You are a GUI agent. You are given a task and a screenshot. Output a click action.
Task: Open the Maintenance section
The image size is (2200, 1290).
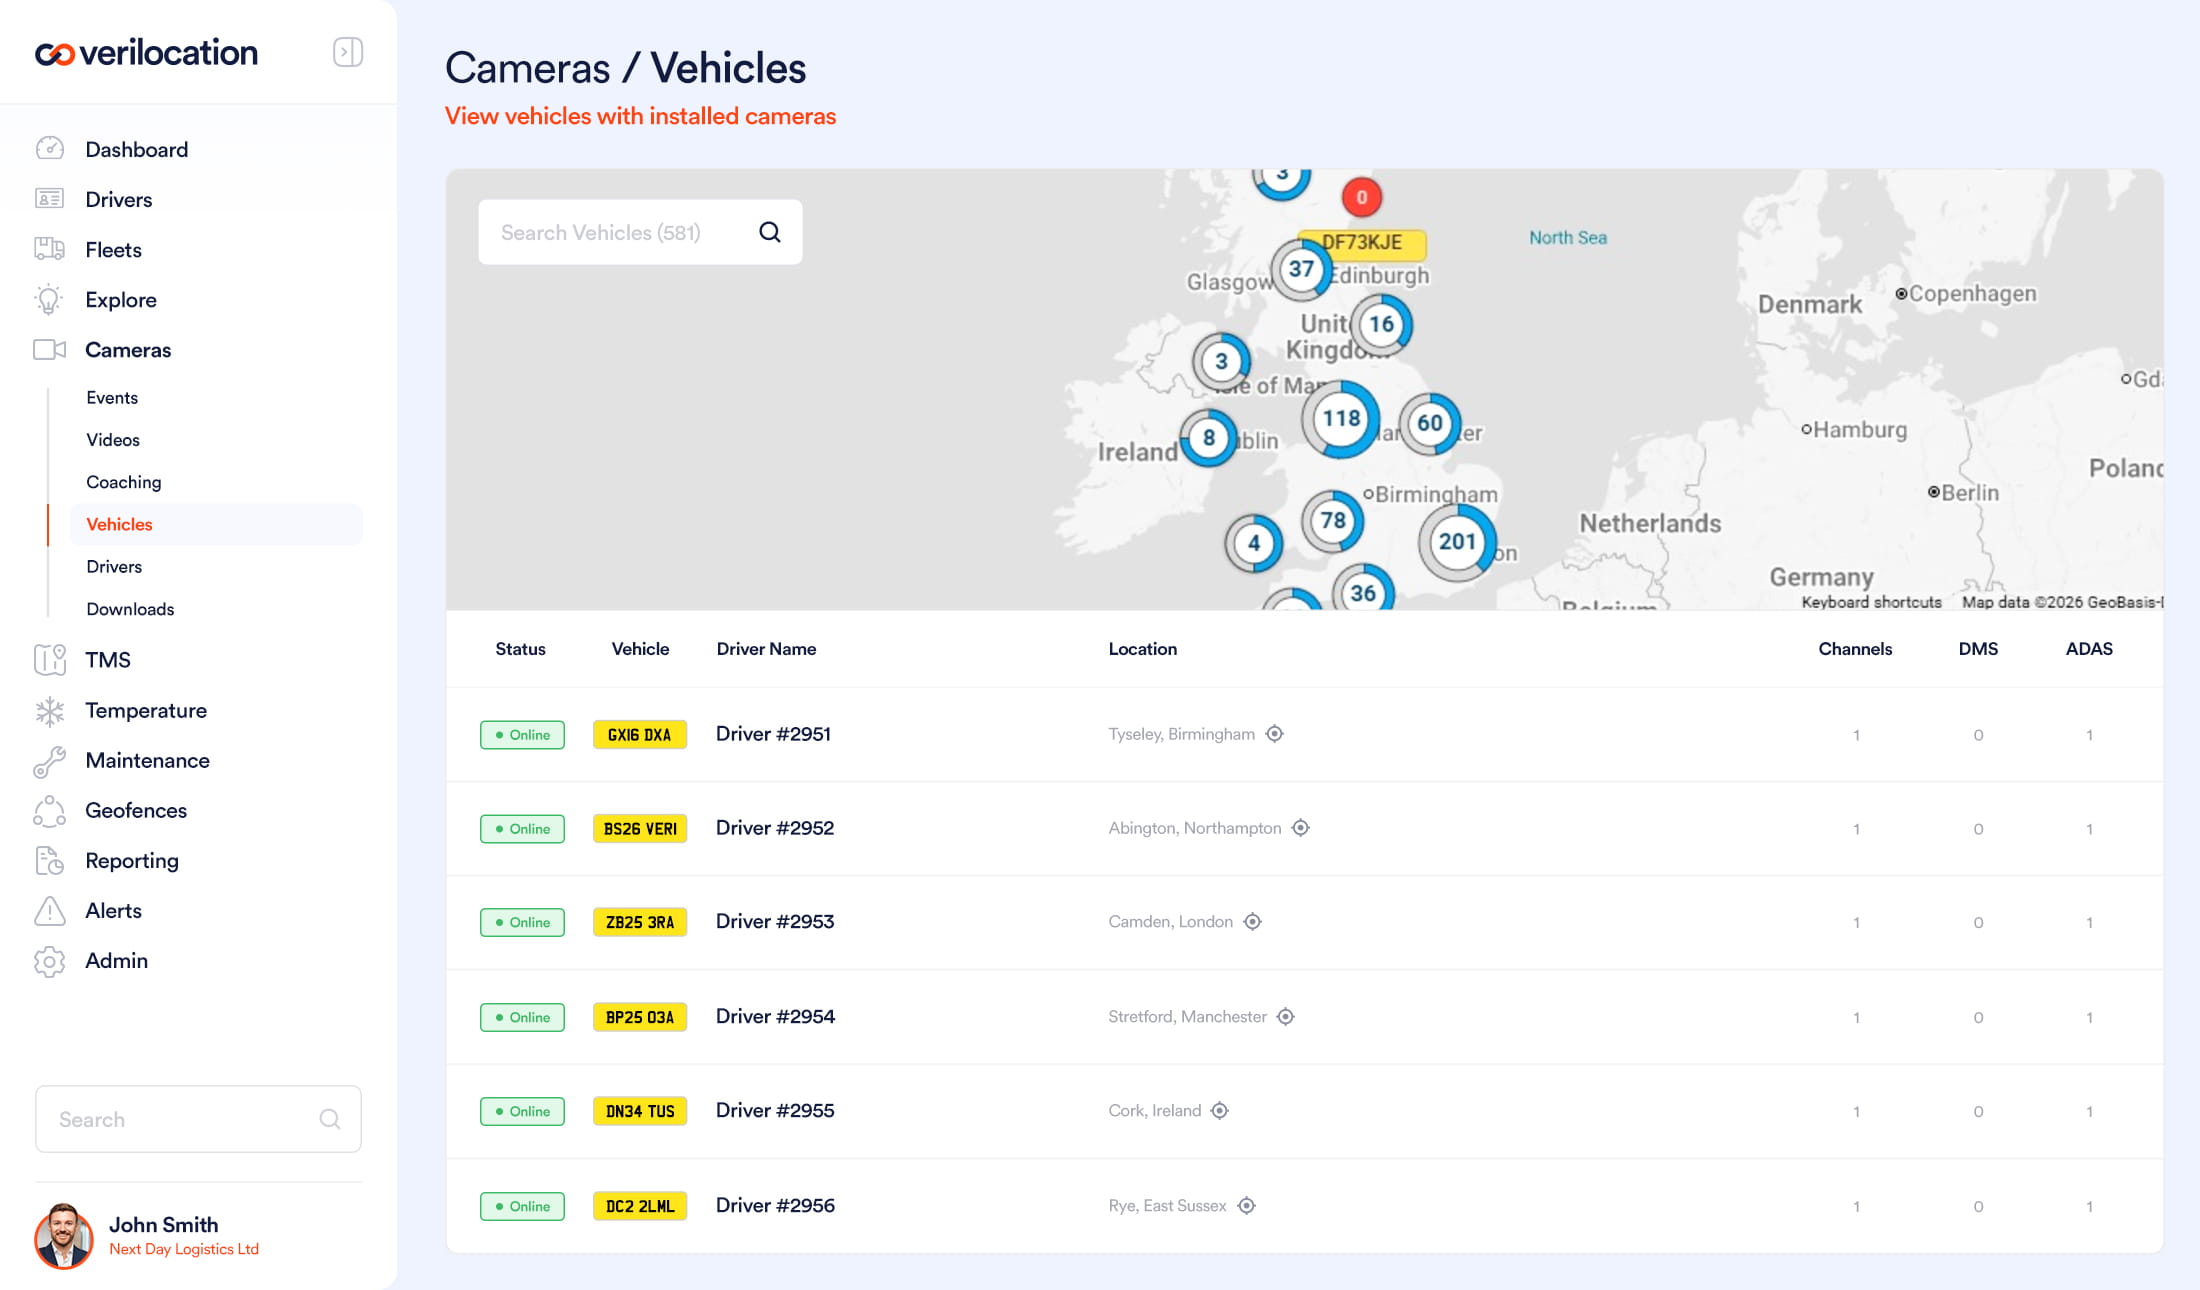pyautogui.click(x=147, y=760)
